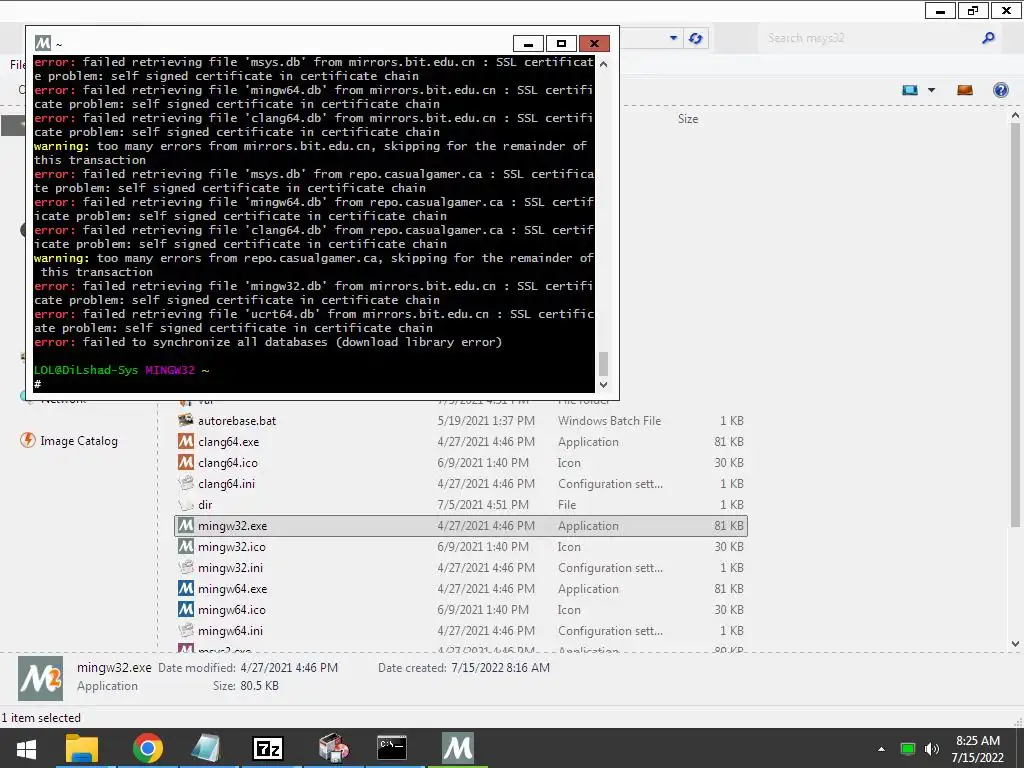Viewport: 1024px width, 768px height.
Task: Click the mingw32.ico gray M icon
Action: 186,547
